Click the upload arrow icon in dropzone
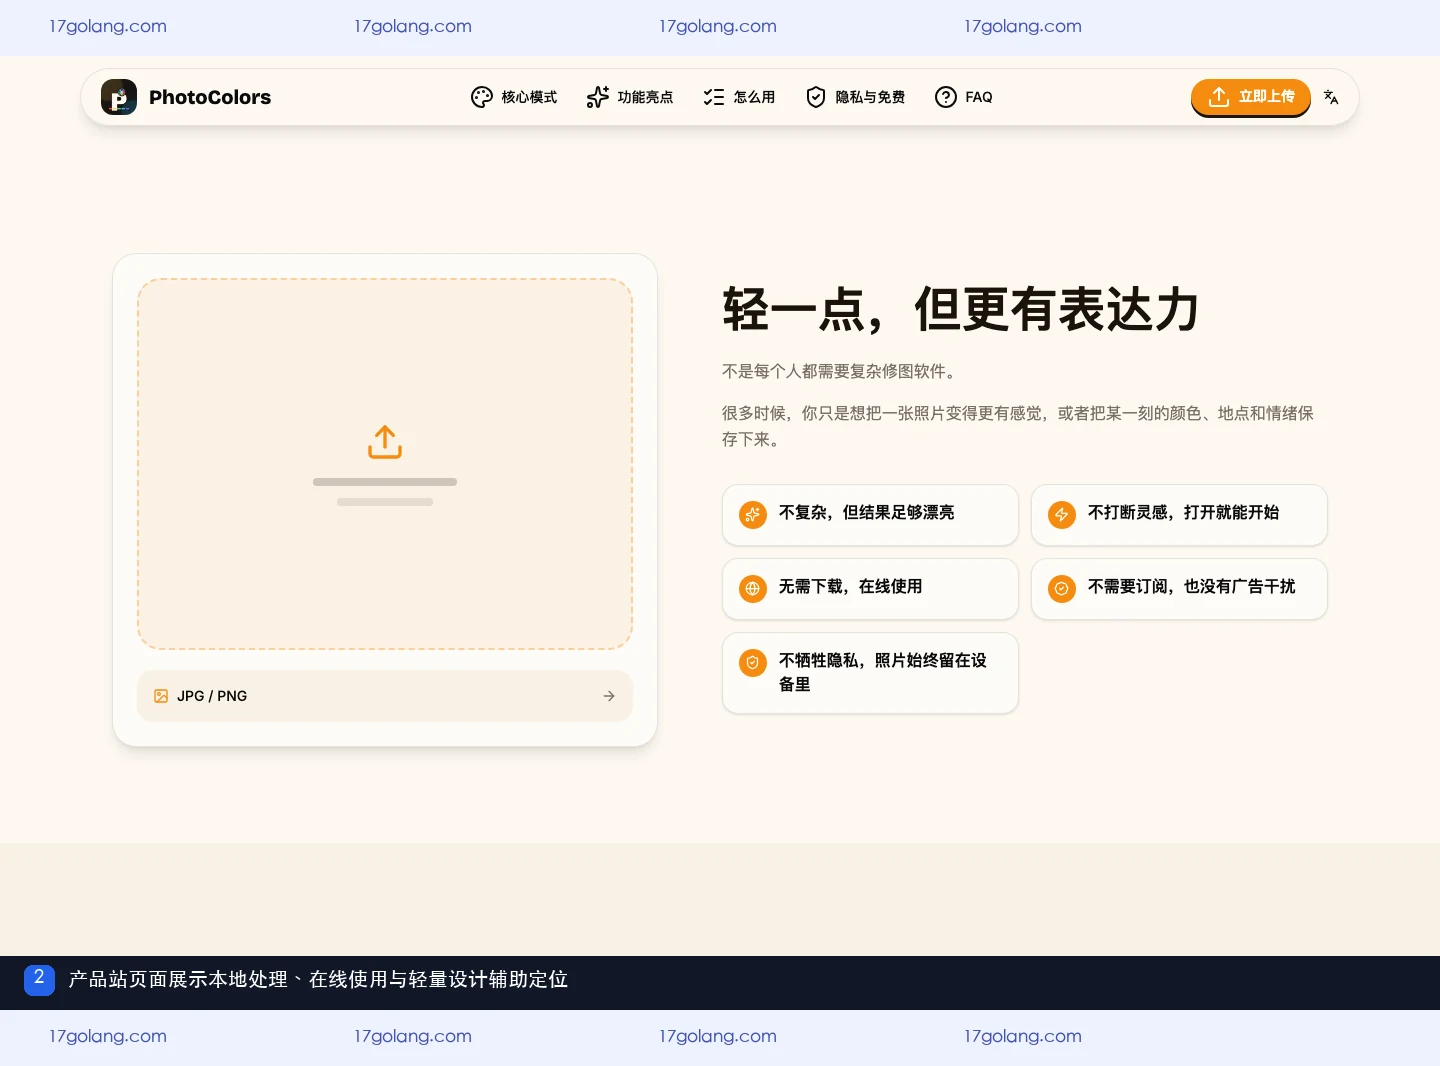Screen dimensions: 1440x1066 385,442
